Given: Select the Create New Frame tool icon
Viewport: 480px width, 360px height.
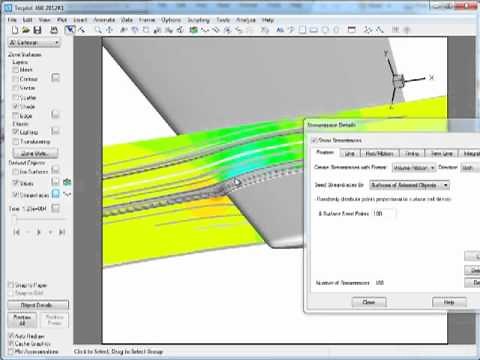Looking at the screenshot, I should tap(351, 30).
